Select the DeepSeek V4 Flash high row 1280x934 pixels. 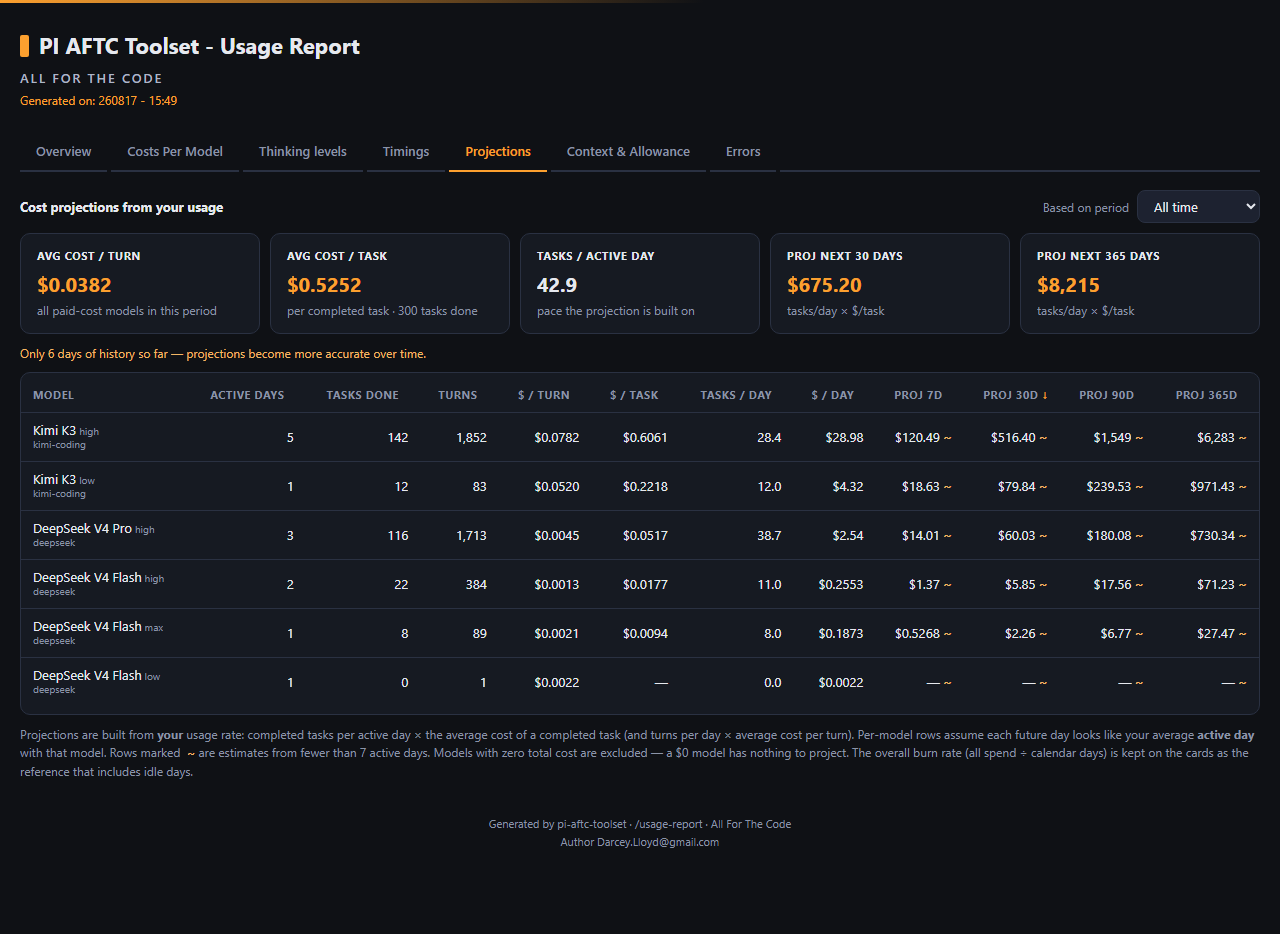click(x=640, y=584)
